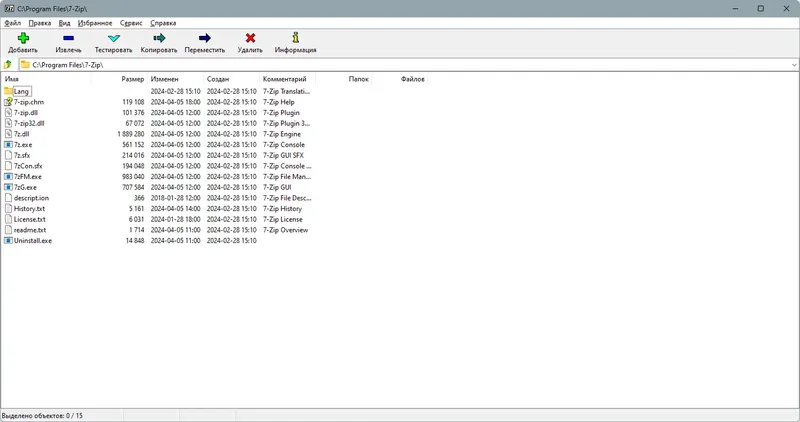Screen dimensions: 800x422
Task: Open the address bar dropdown arrow
Action: click(x=794, y=65)
